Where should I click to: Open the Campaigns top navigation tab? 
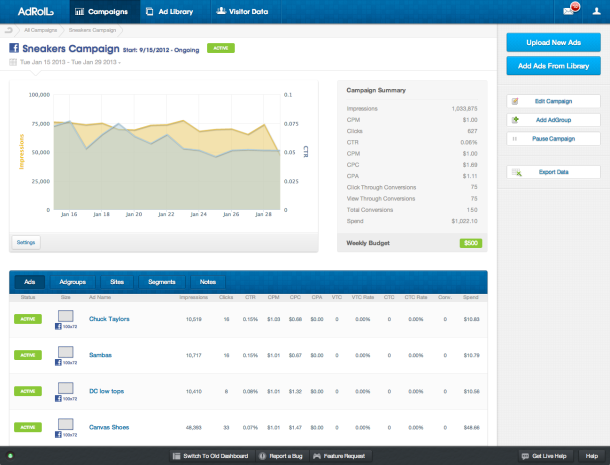[105, 12]
